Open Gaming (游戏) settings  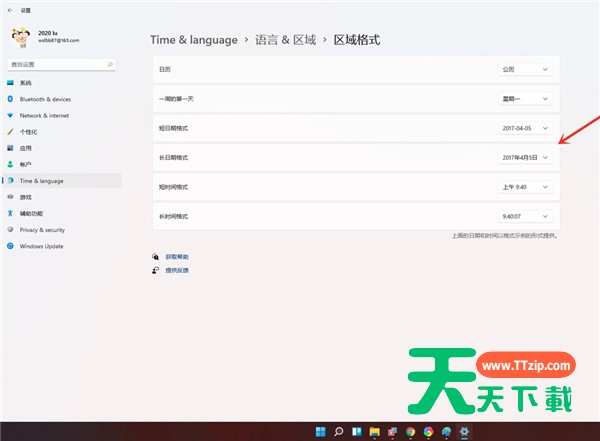(x=61, y=197)
